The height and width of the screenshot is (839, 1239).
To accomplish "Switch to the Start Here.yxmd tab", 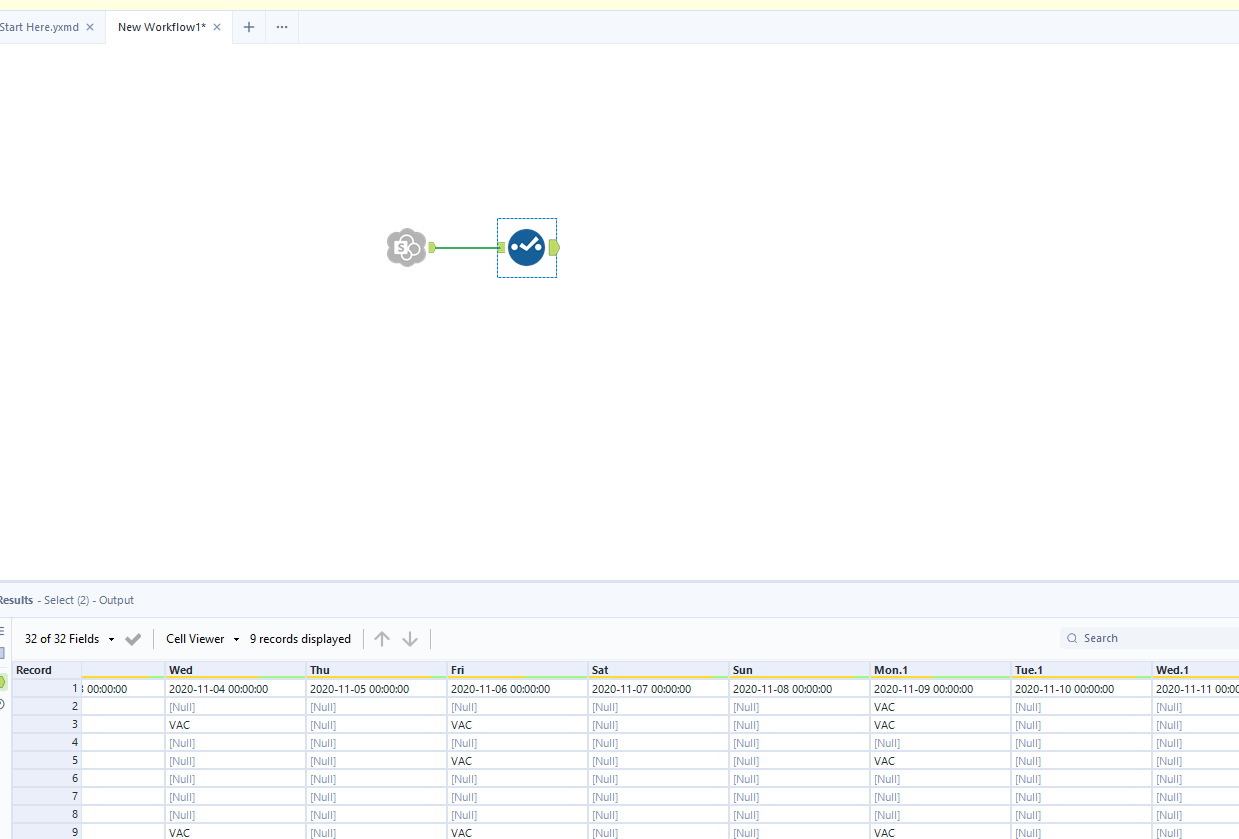I will pyautogui.click(x=38, y=27).
